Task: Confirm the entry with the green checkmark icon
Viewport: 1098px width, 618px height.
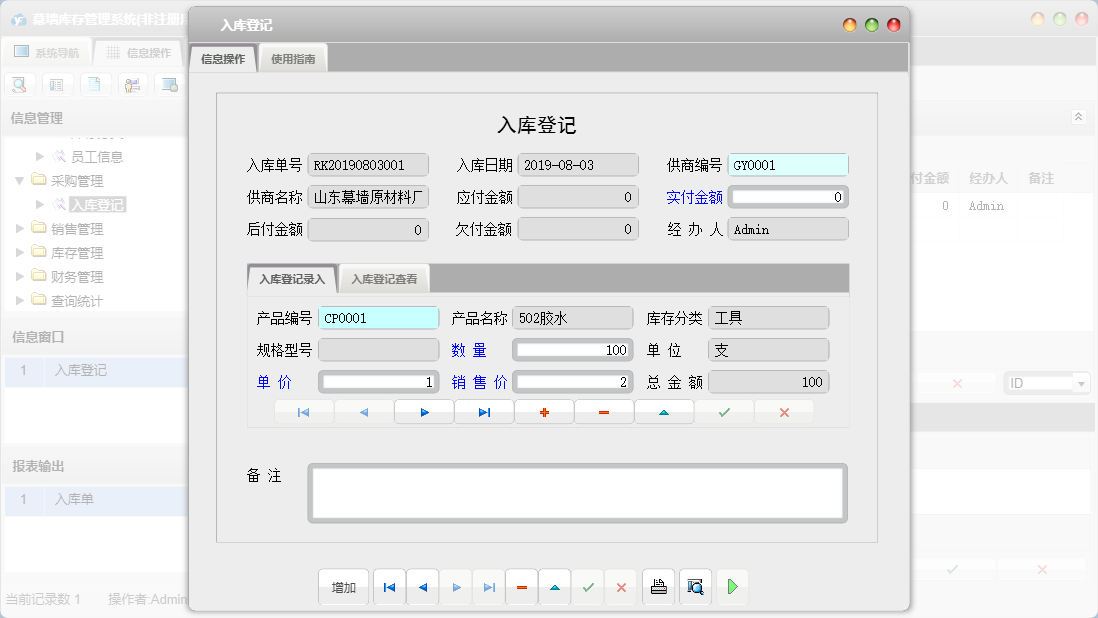Action: [x=724, y=410]
